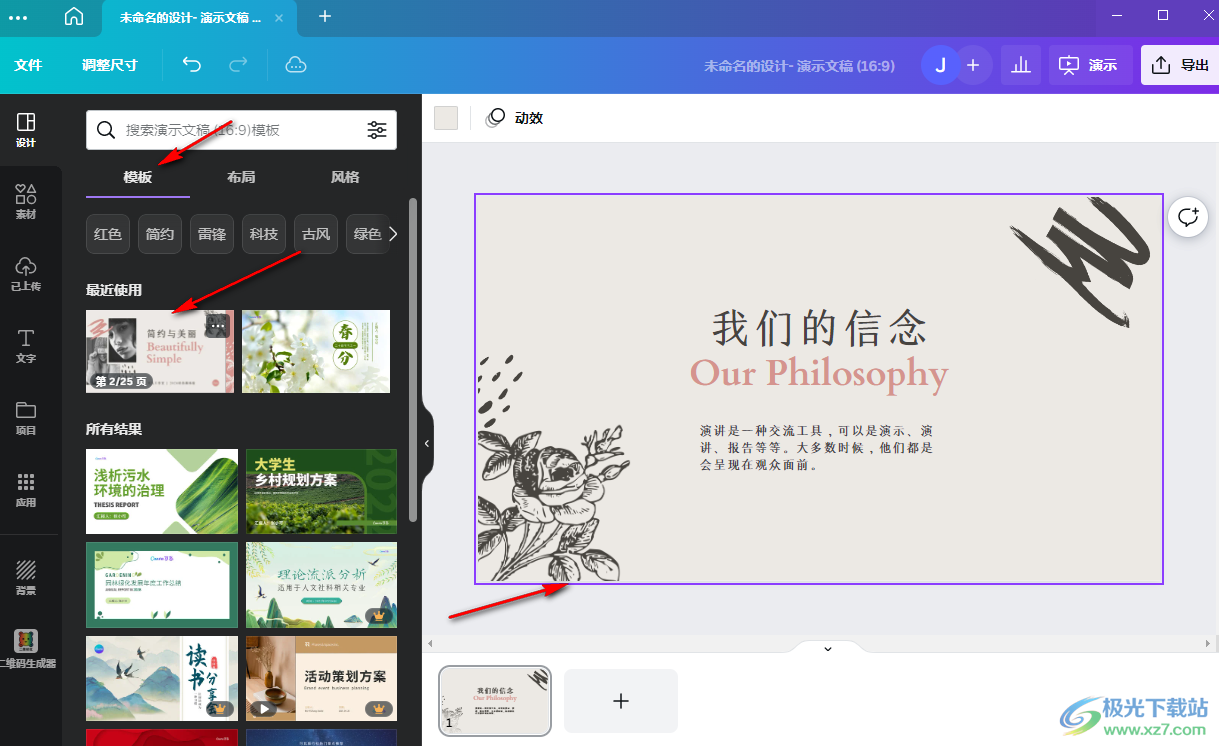Image resolution: width=1219 pixels, height=746 pixels.
Task: Choose 理论流派分析 template
Action: pos(321,584)
